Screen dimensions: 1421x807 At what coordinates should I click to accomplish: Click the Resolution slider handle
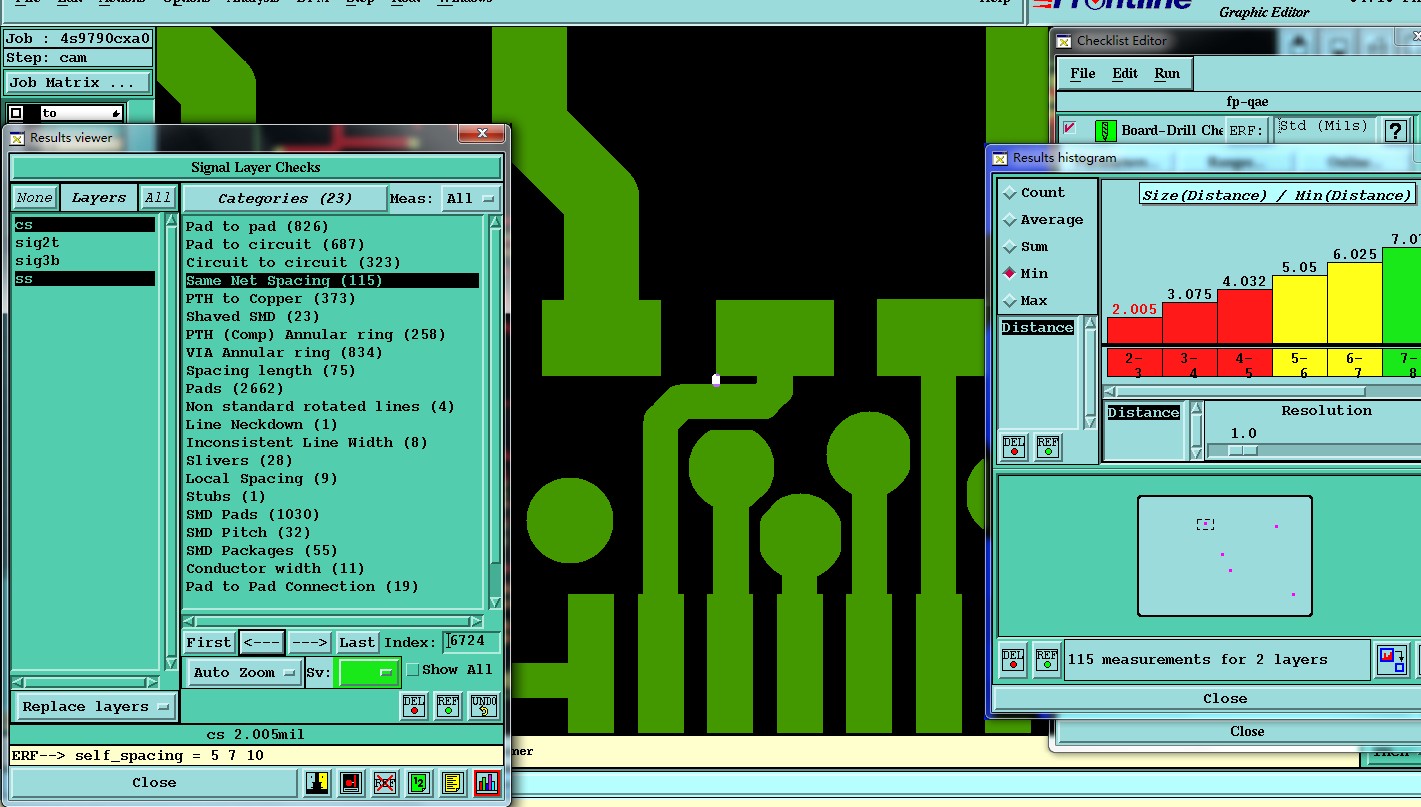click(1242, 451)
